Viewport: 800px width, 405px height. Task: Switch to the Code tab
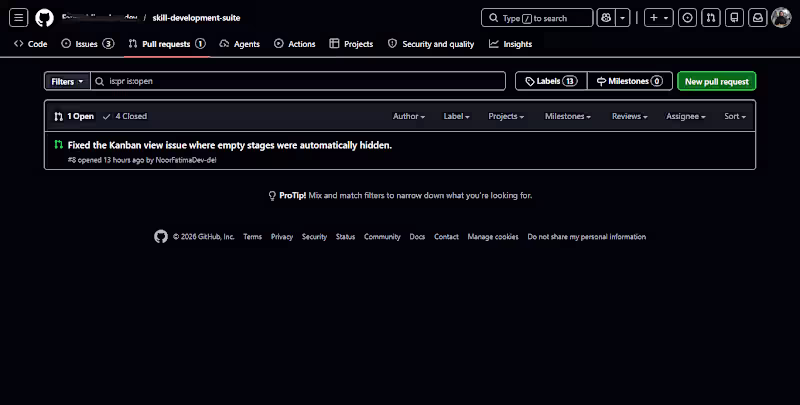click(31, 44)
